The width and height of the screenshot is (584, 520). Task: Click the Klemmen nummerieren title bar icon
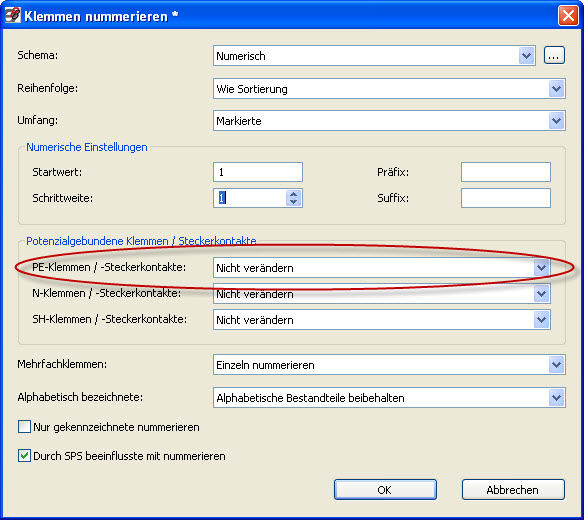pyautogui.click(x=13, y=15)
